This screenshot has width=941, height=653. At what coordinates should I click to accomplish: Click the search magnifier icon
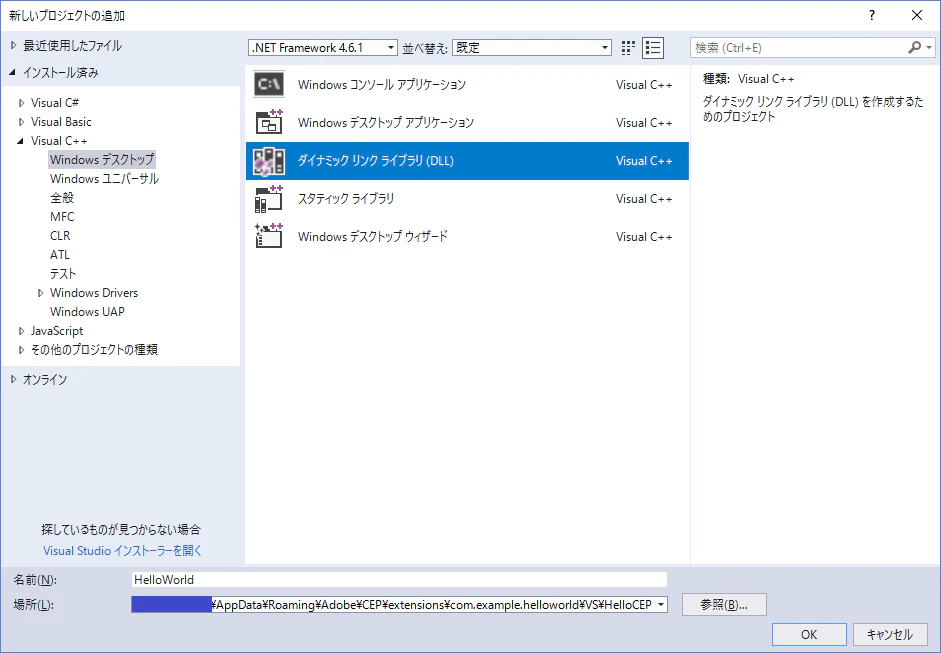coord(915,47)
